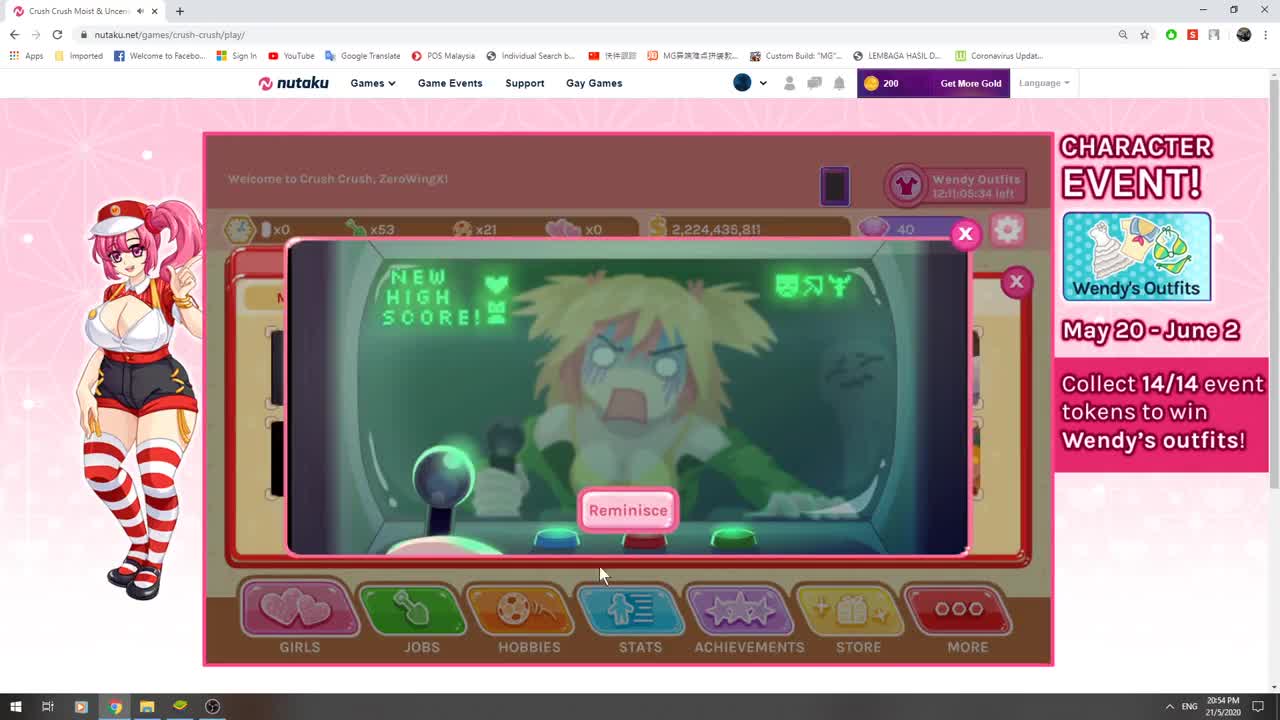Screen dimensions: 1280x720
Task: Open File Explorer from the taskbar
Action: (147, 706)
